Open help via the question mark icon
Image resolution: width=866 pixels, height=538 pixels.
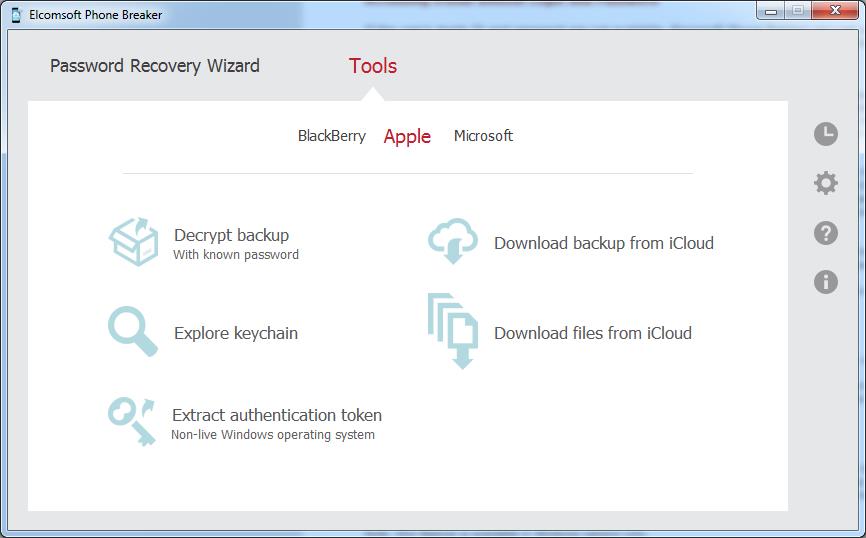pyautogui.click(x=826, y=233)
